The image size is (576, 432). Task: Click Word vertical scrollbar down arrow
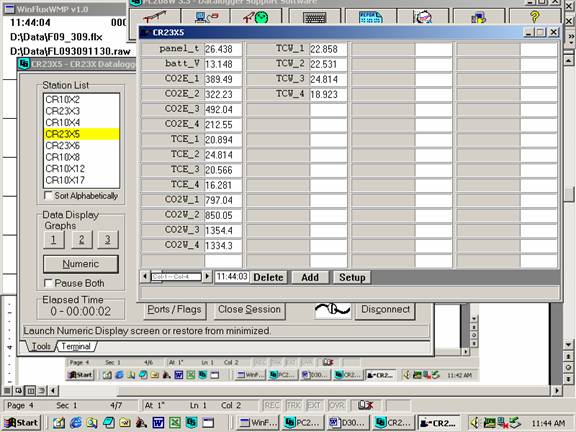coord(568,345)
